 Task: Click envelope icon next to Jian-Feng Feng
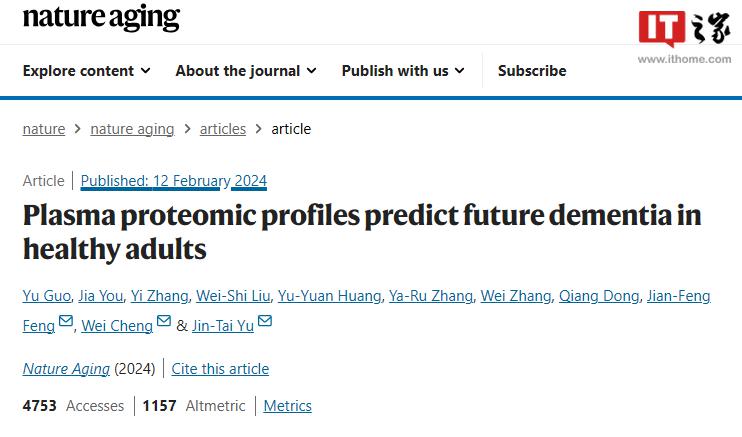(x=66, y=322)
